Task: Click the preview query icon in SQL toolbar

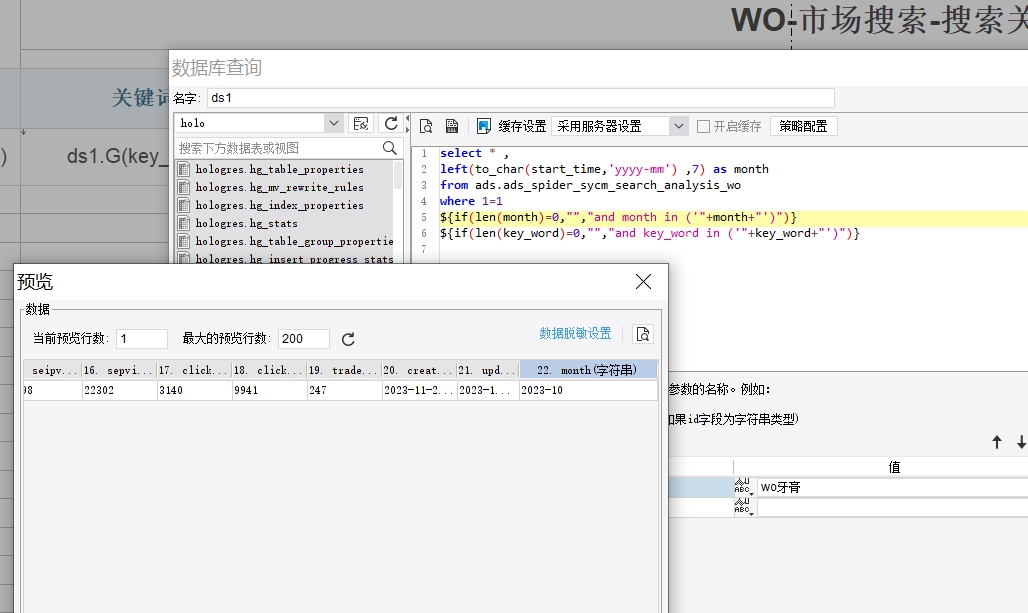Action: coord(426,126)
